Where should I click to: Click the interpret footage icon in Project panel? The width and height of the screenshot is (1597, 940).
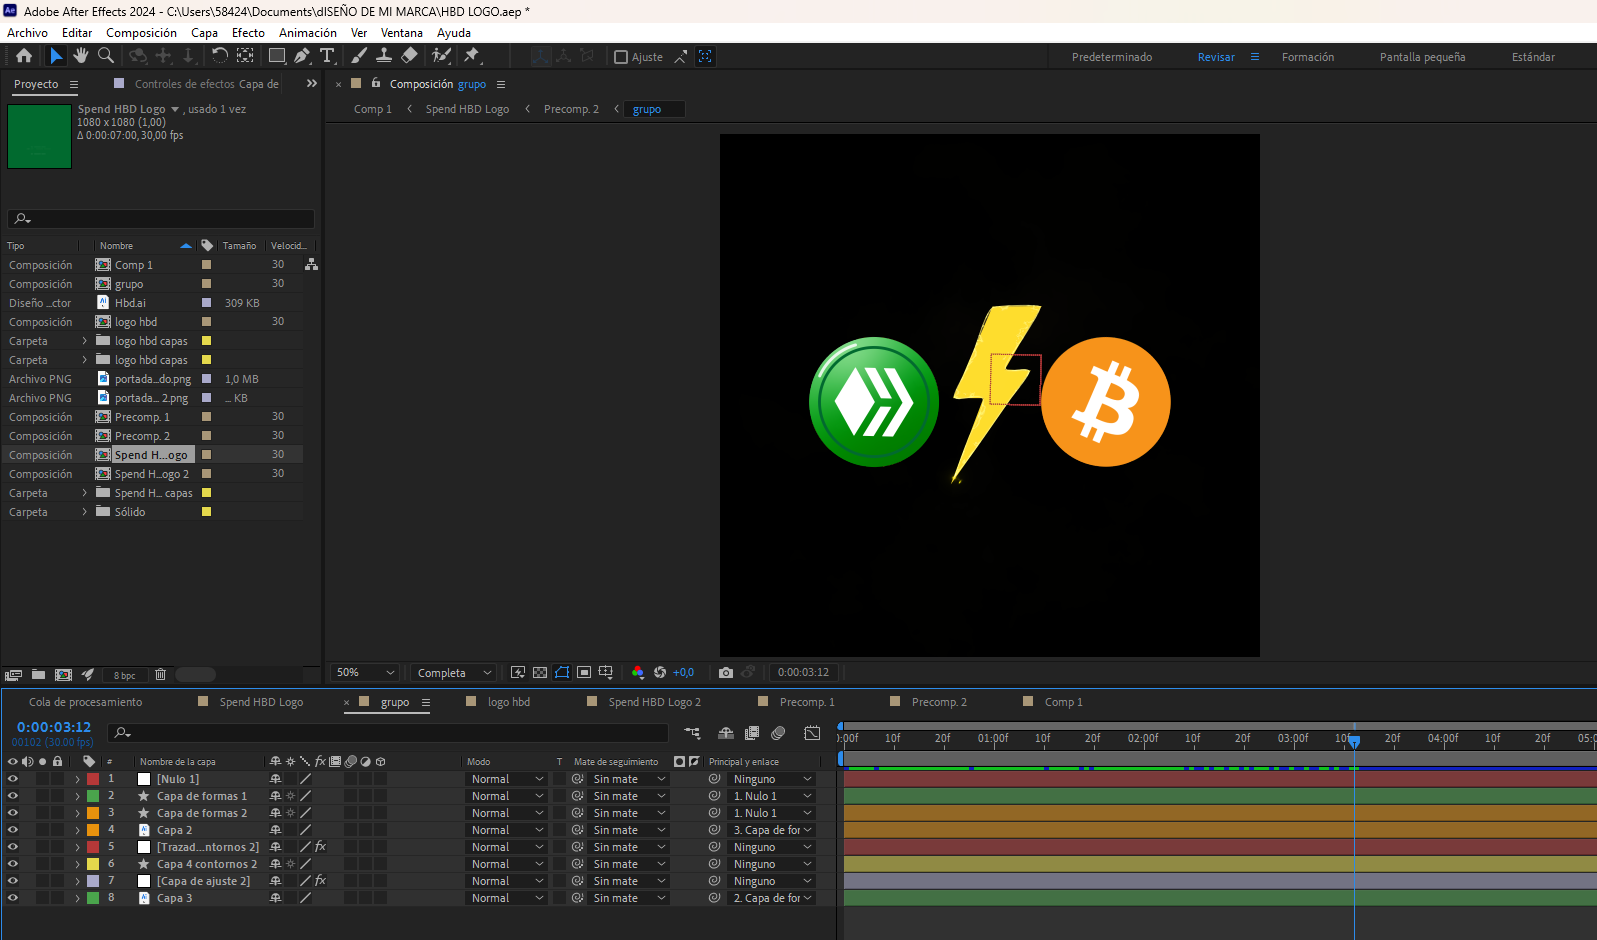pyautogui.click(x=13, y=675)
